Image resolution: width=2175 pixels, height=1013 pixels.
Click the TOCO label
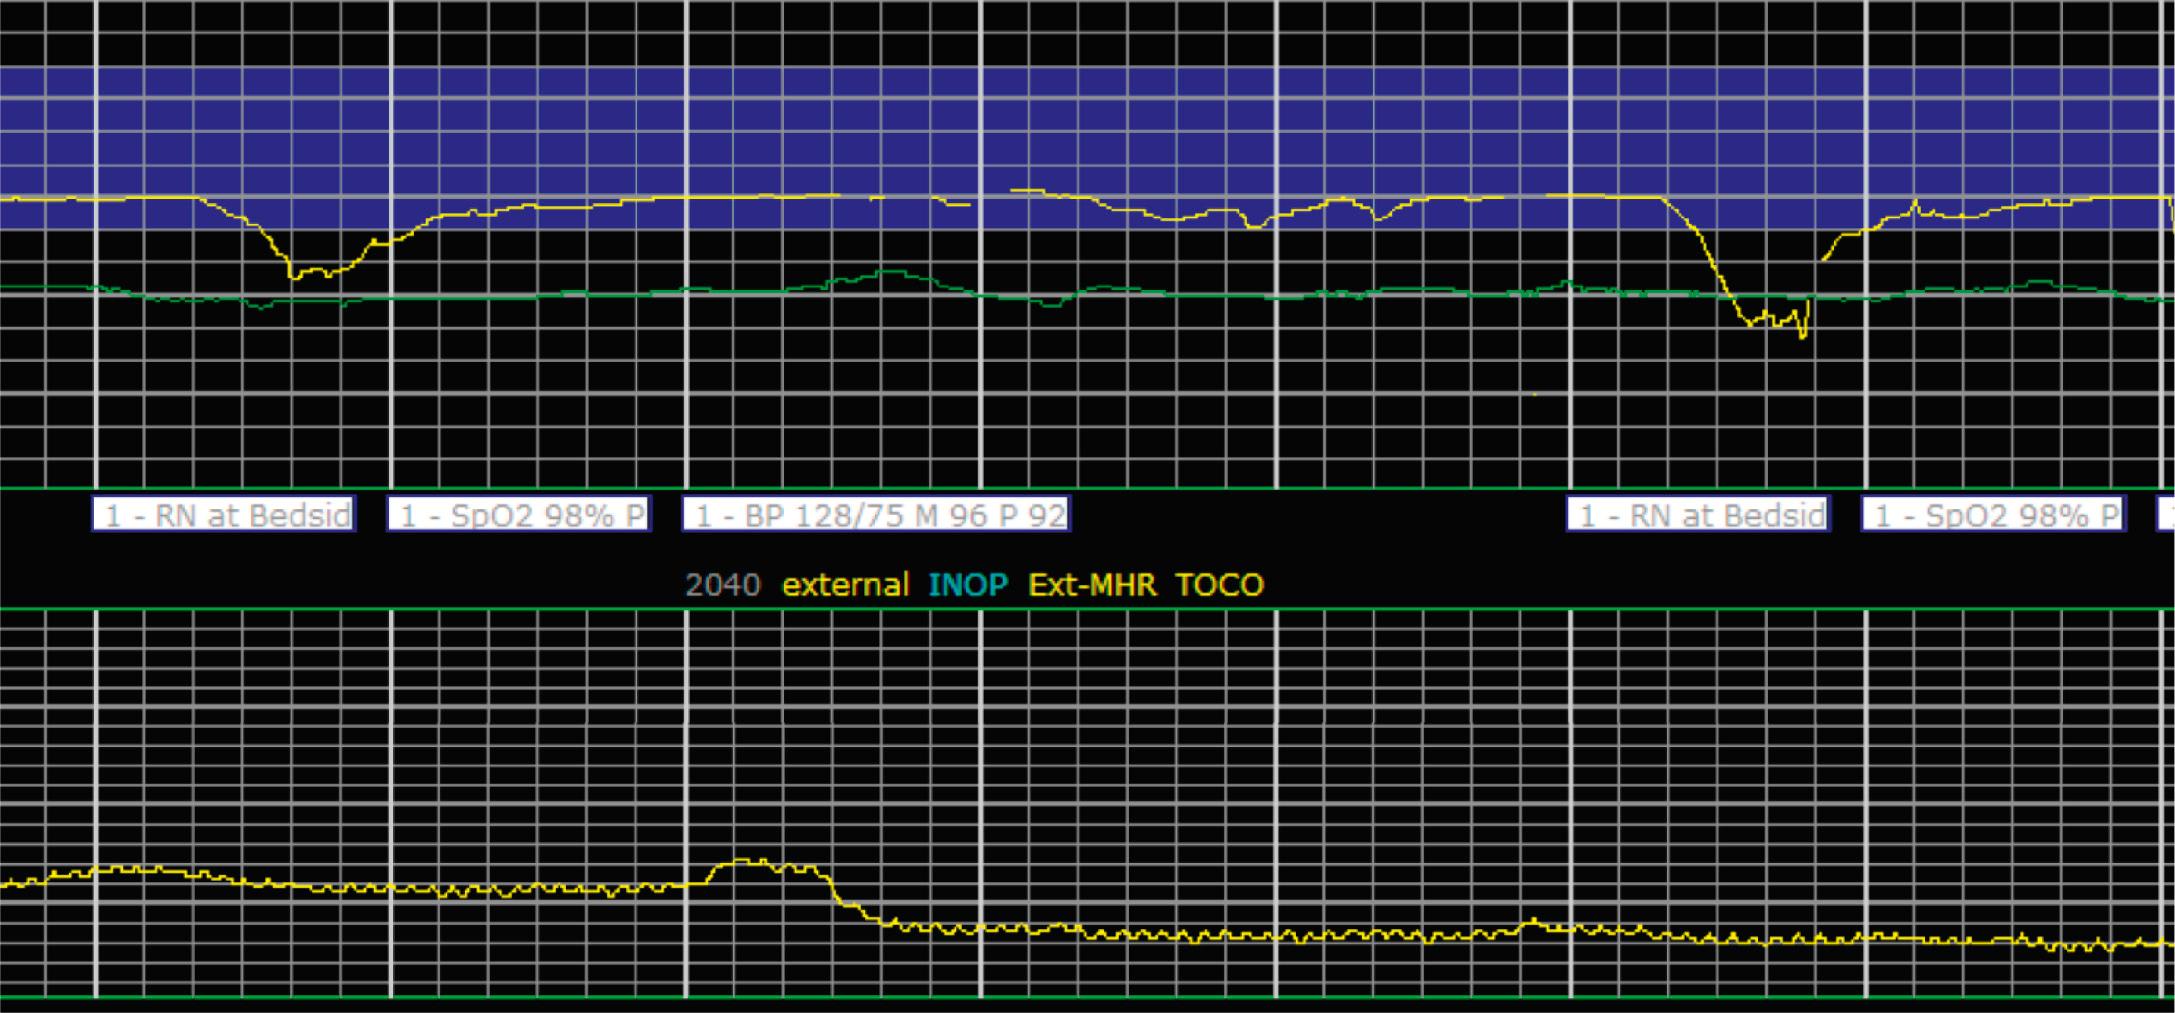[1219, 584]
